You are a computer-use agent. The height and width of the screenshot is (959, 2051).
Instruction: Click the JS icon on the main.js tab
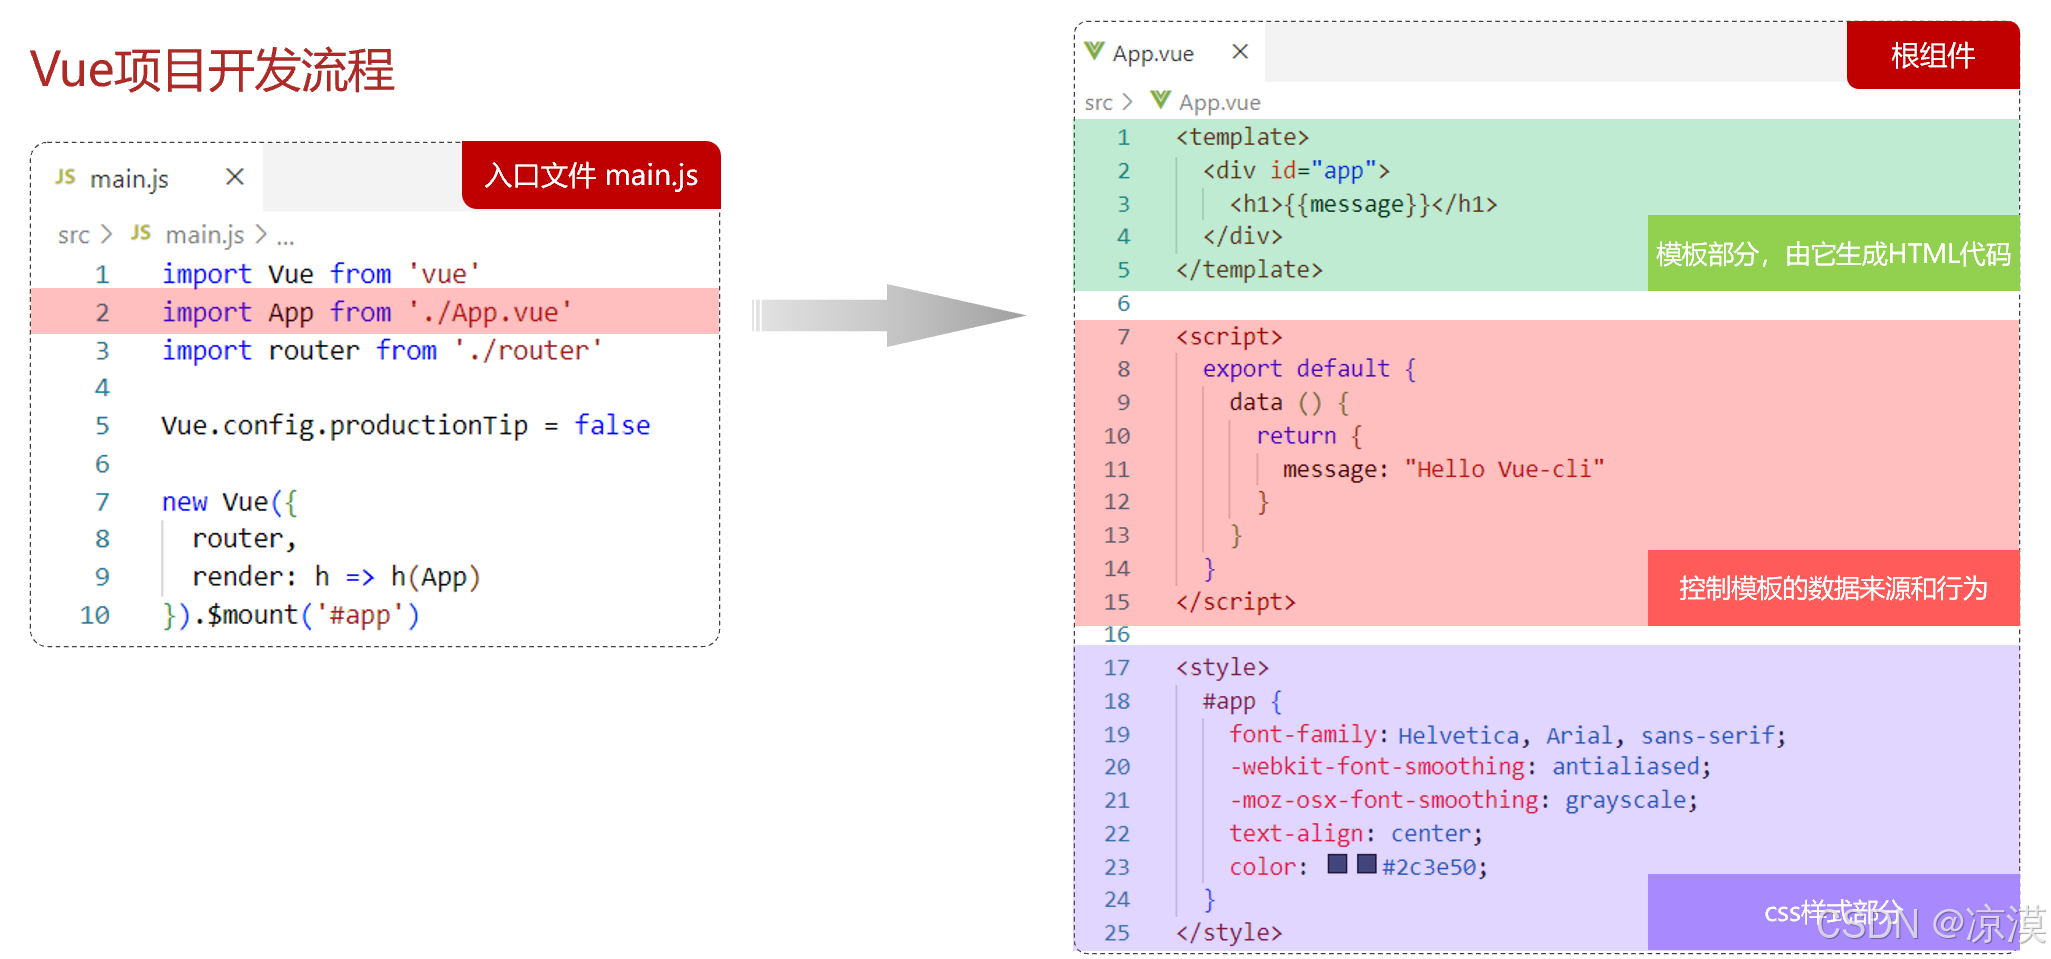[65, 178]
